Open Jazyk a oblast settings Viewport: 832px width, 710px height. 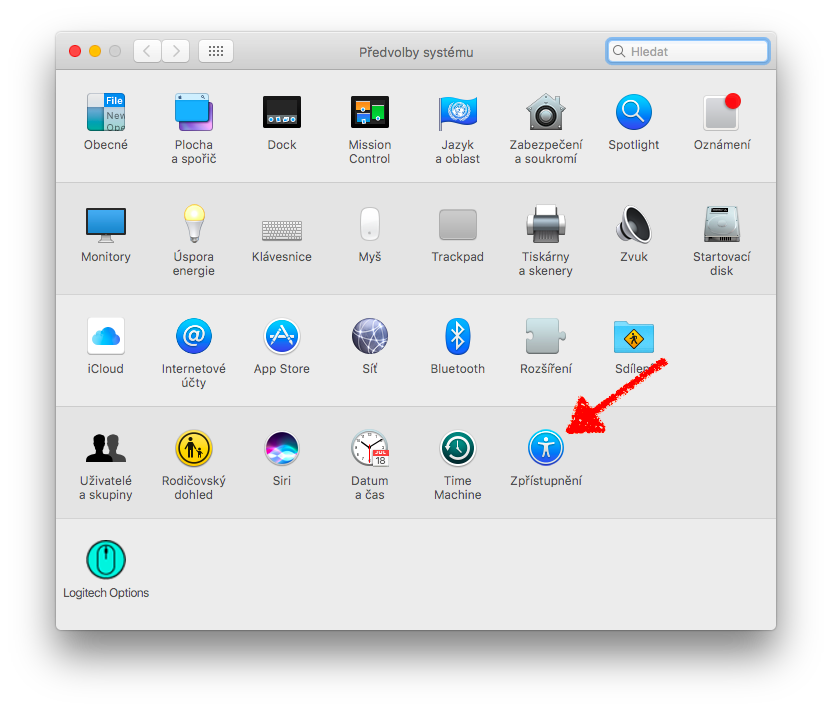[457, 112]
